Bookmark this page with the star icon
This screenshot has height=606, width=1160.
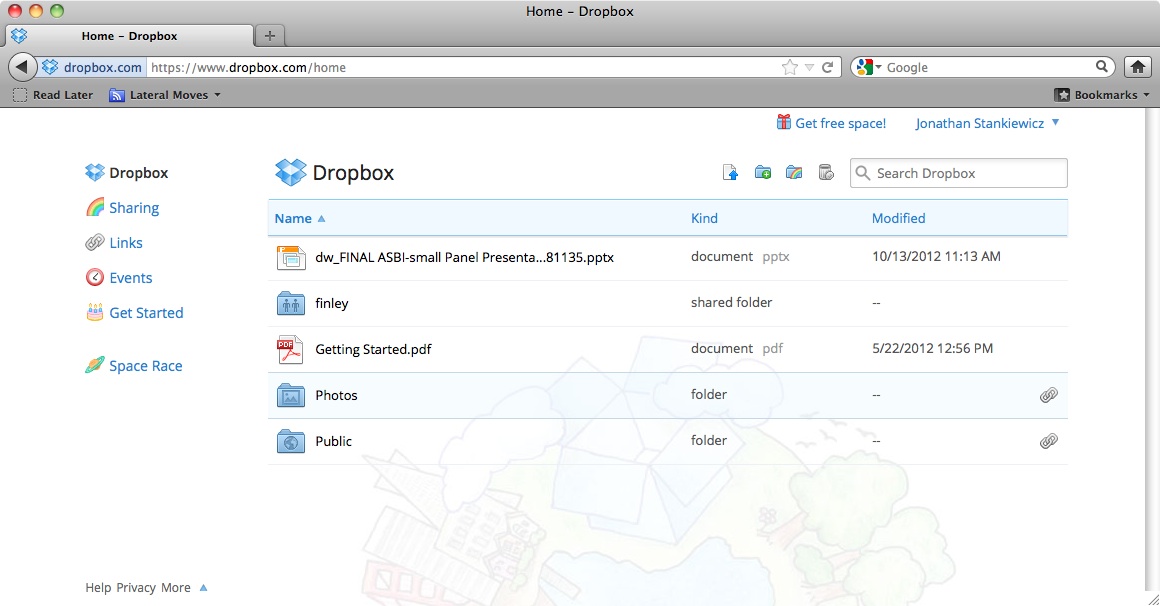[x=789, y=66]
